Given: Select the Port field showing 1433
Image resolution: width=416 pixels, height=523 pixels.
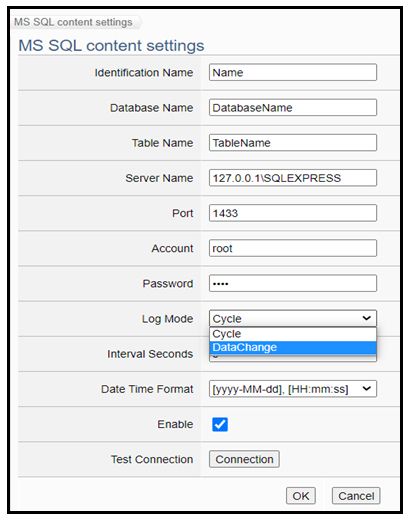Looking at the screenshot, I should (x=293, y=213).
